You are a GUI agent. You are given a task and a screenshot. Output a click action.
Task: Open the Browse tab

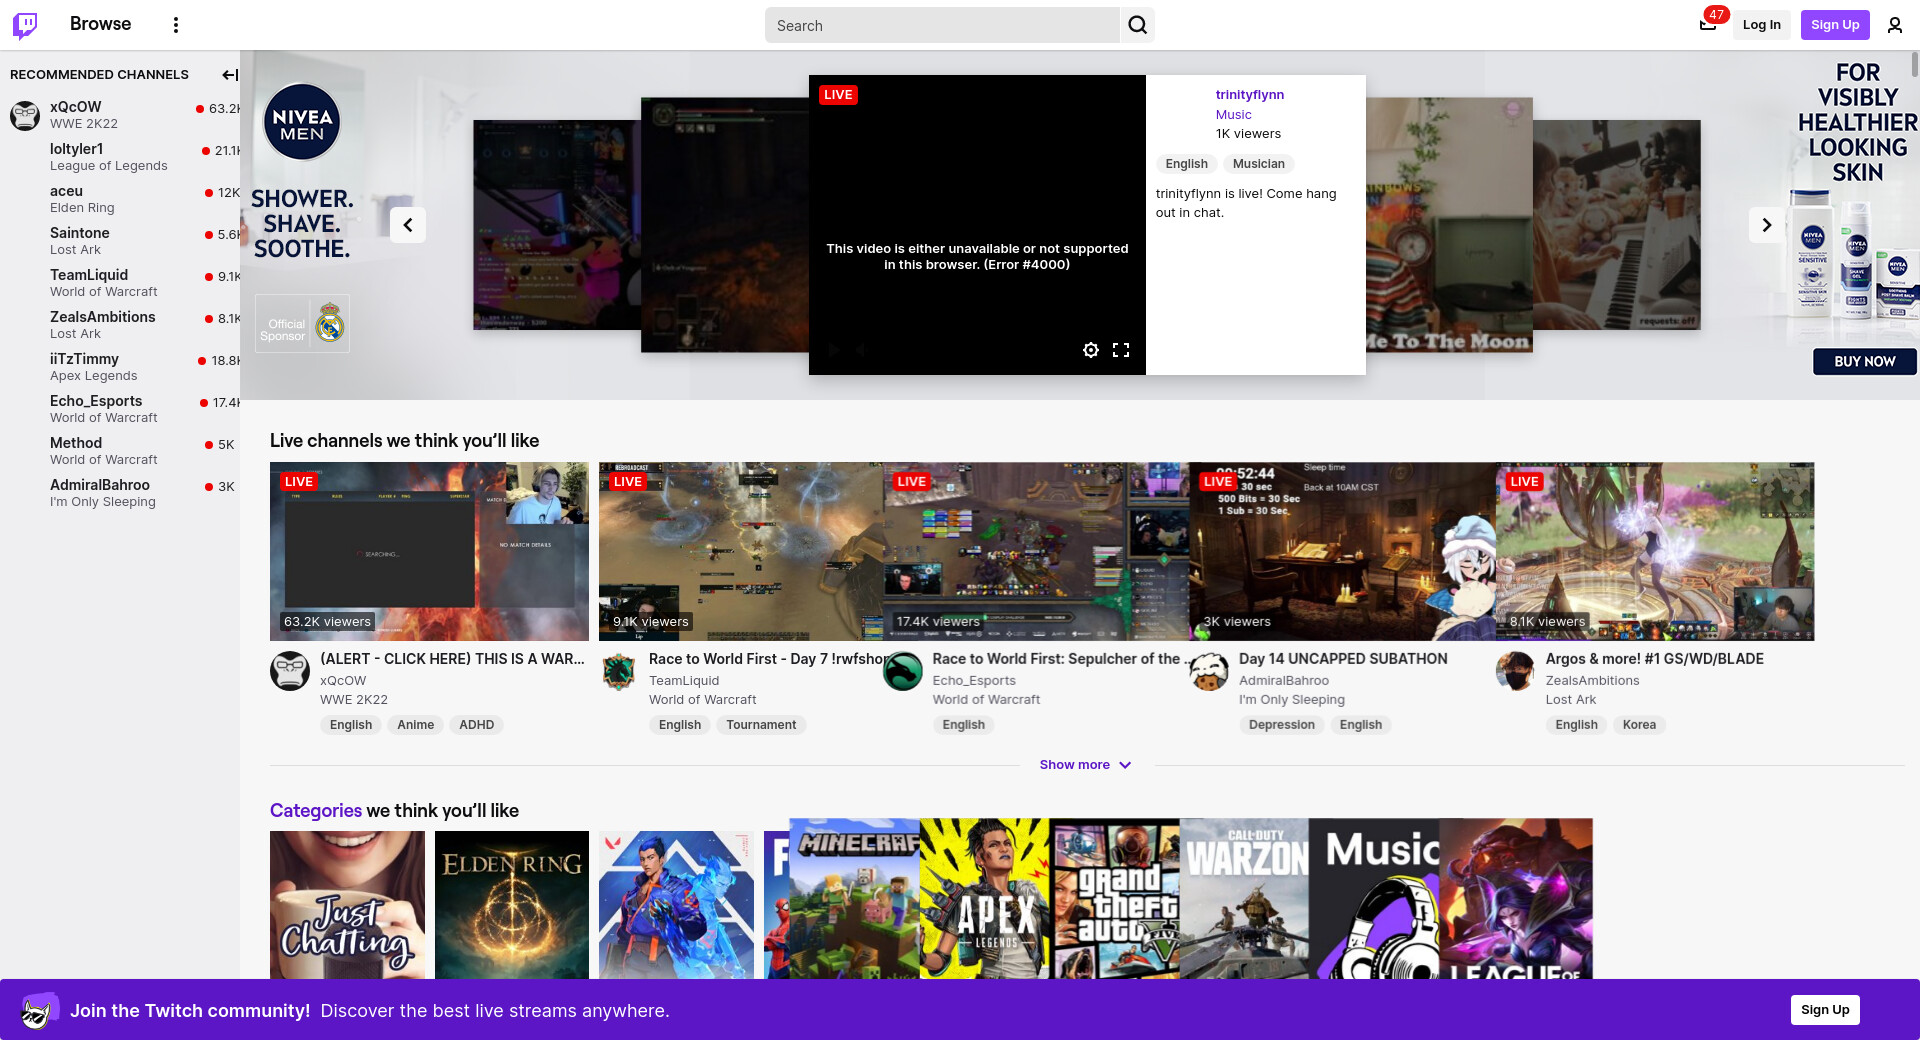coord(100,24)
